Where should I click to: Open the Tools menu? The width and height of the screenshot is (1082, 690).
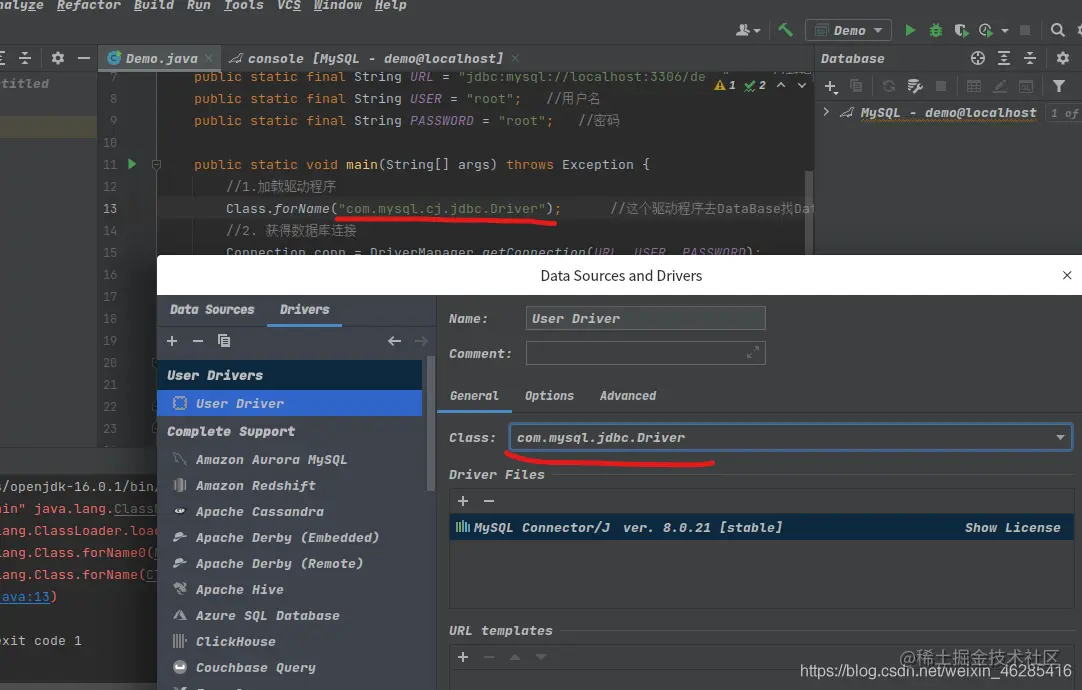coord(244,6)
